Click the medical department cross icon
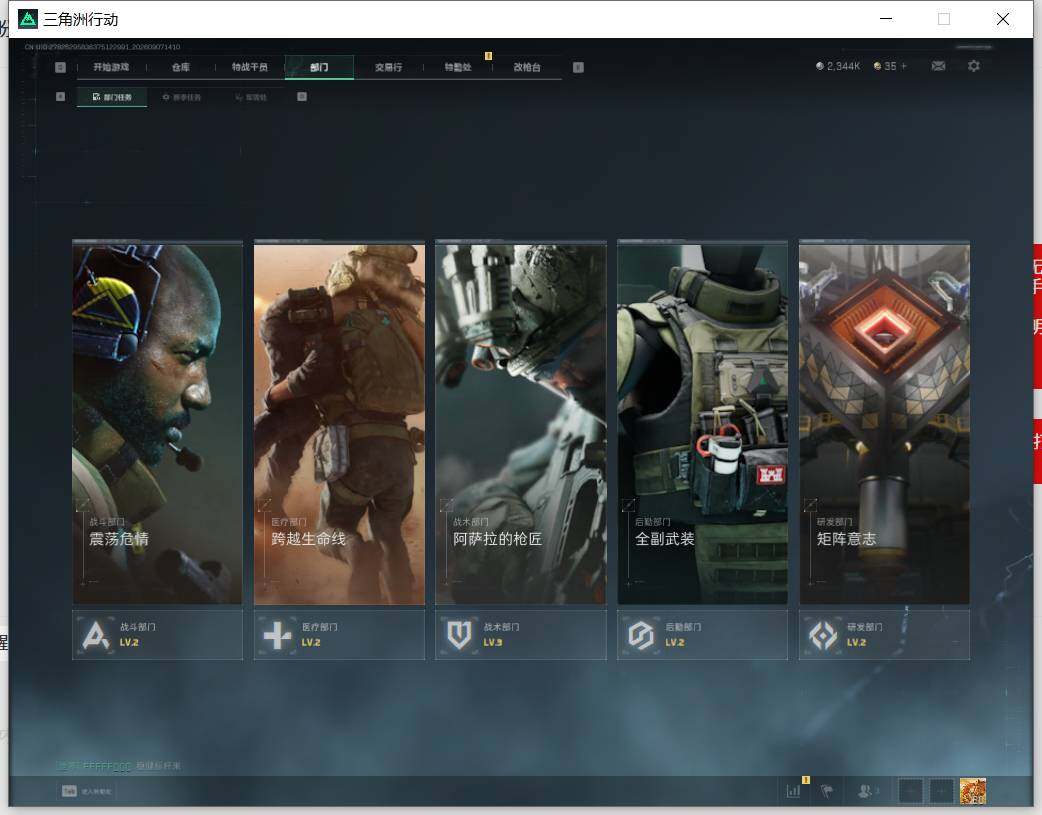Image resolution: width=1042 pixels, height=815 pixels. pyautogui.click(x=277, y=636)
